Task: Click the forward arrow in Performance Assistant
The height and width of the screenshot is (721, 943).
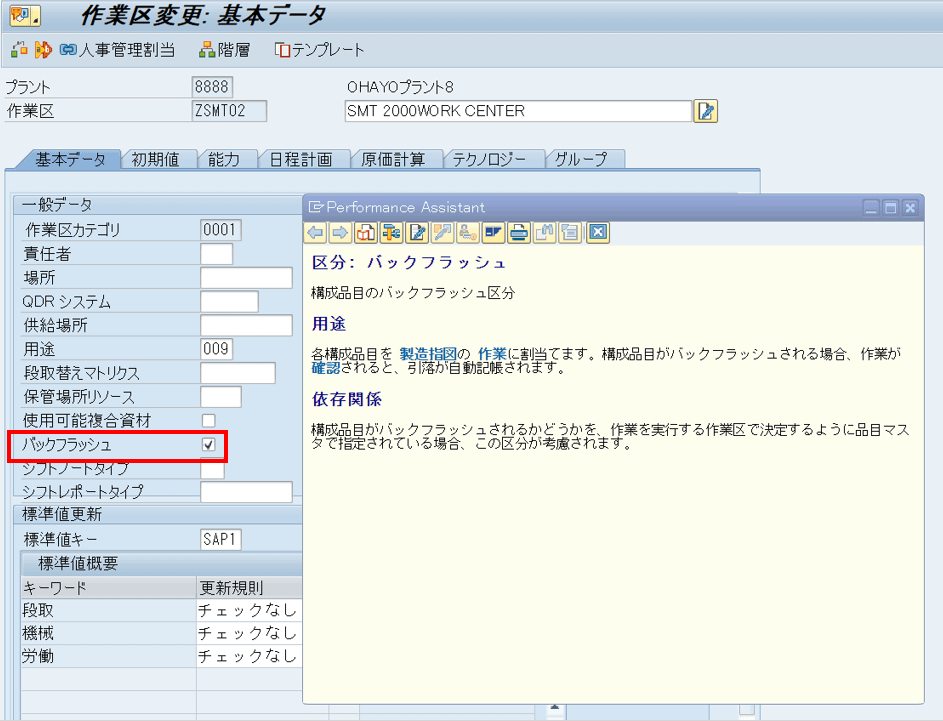Action: pos(340,233)
